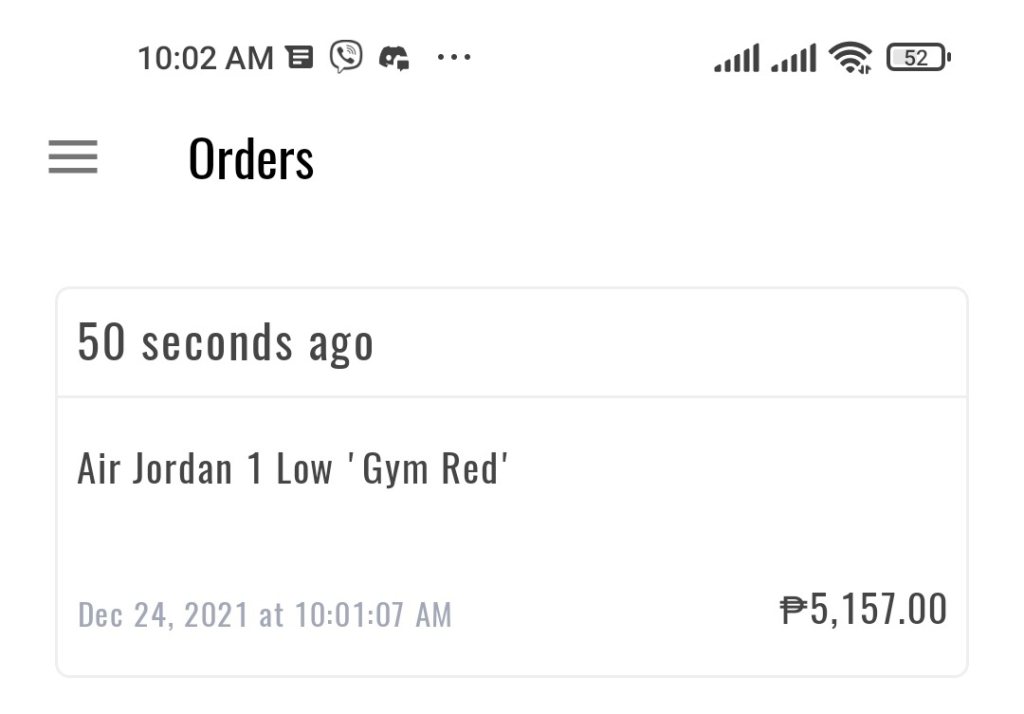
Task: Tap the 'ago' word in order header
Action: click(340, 345)
